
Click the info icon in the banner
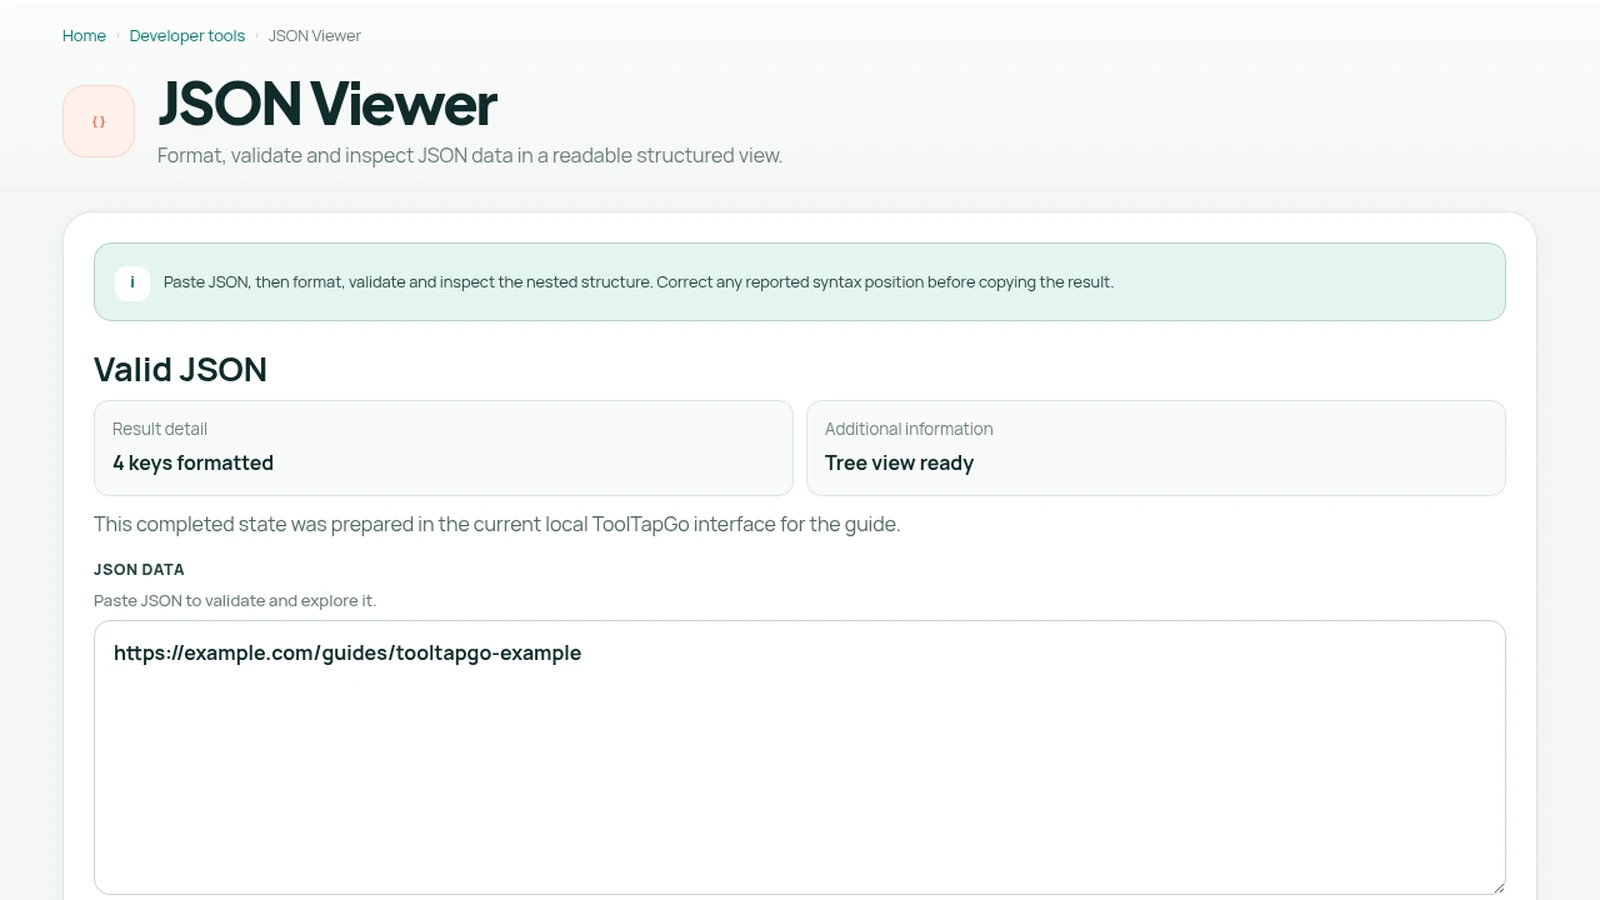[132, 283]
